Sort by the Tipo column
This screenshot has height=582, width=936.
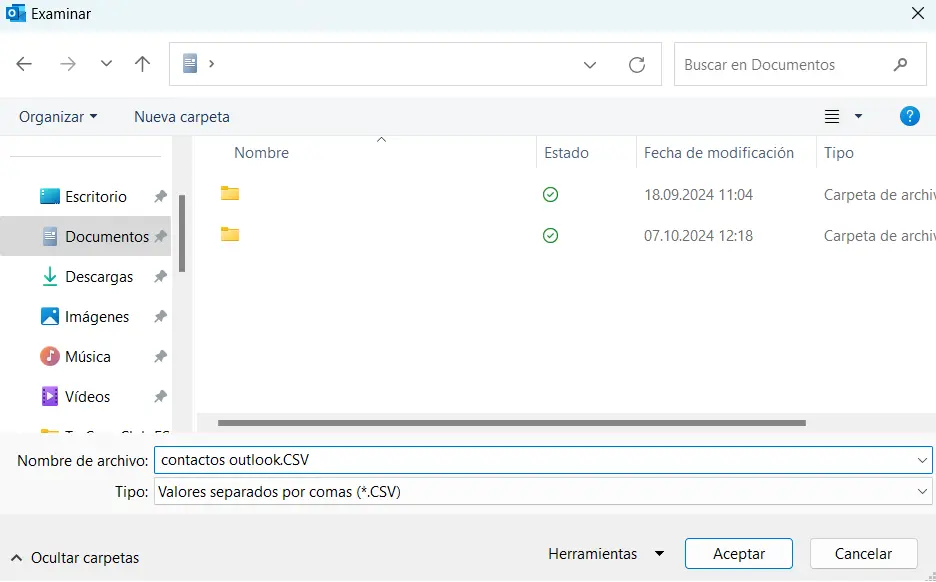839,153
